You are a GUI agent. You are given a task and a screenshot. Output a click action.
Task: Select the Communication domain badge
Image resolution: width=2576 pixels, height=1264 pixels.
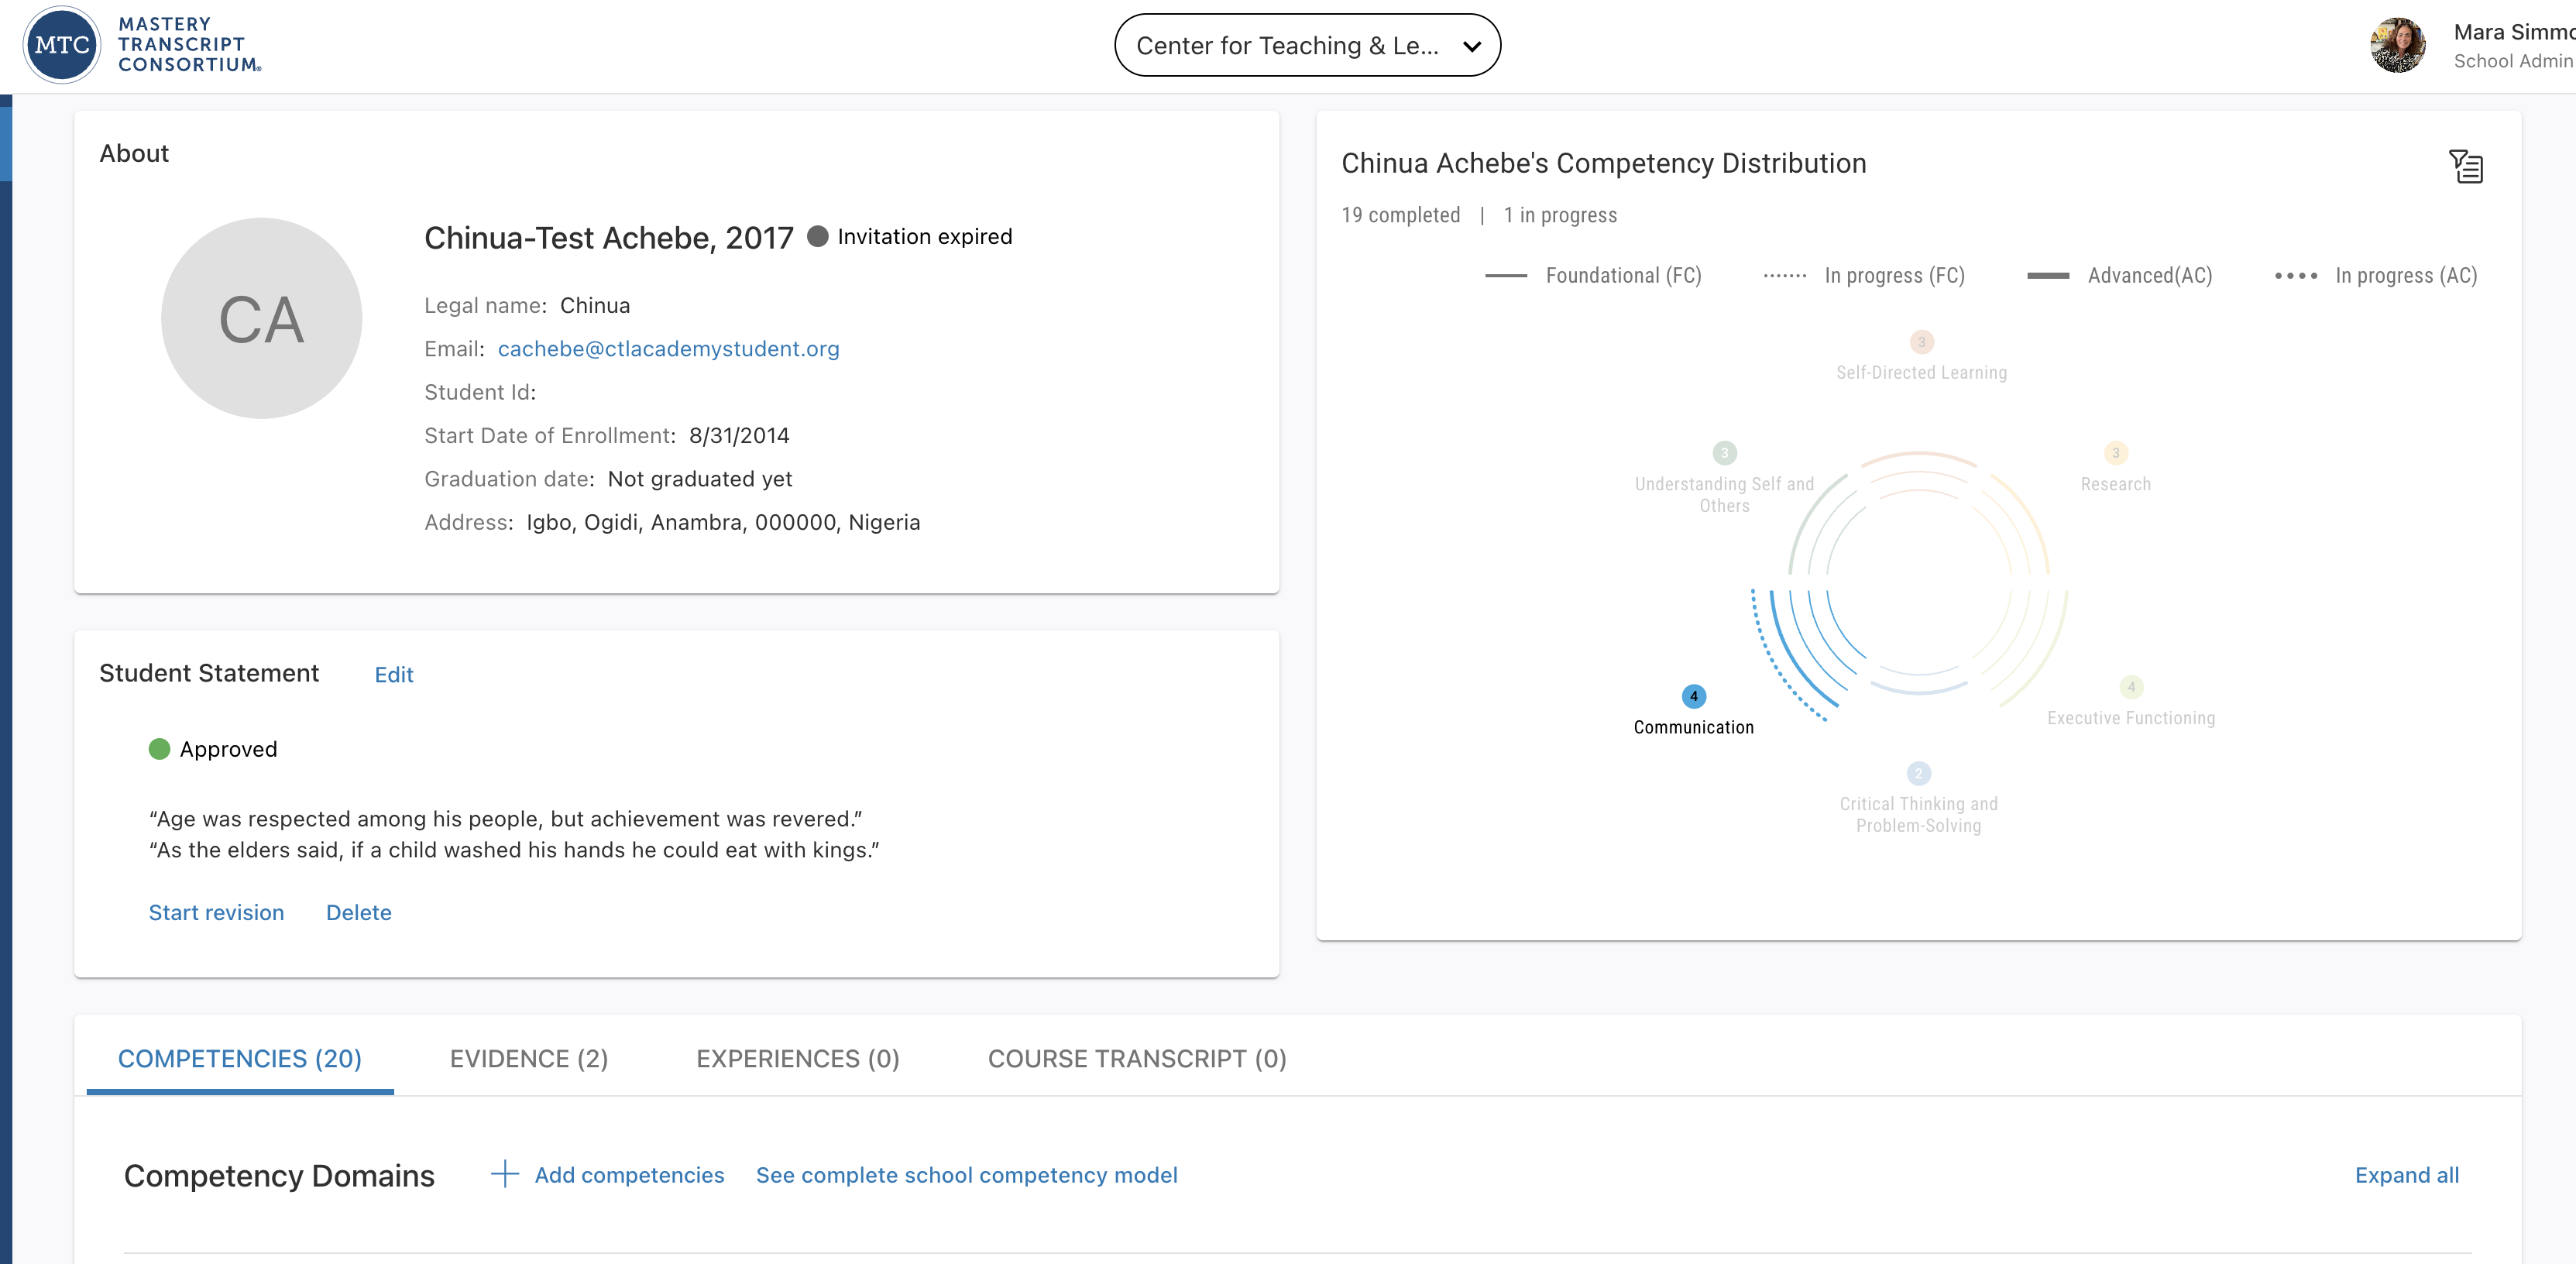[1693, 696]
